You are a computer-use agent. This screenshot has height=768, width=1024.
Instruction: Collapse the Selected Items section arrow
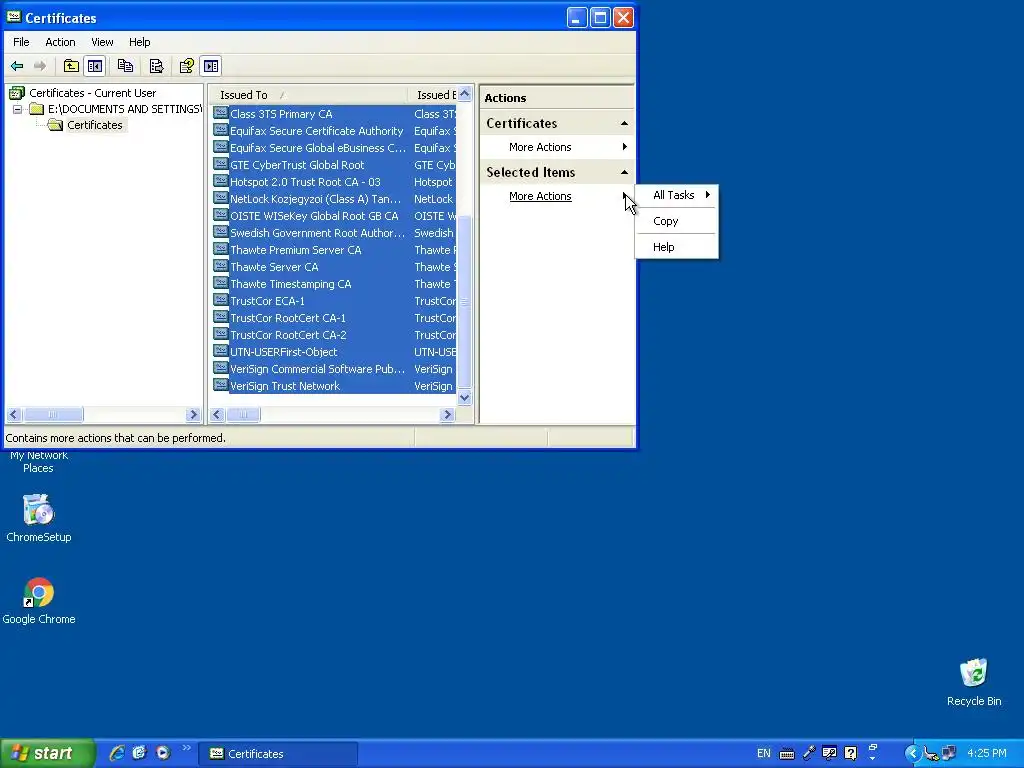(x=624, y=172)
